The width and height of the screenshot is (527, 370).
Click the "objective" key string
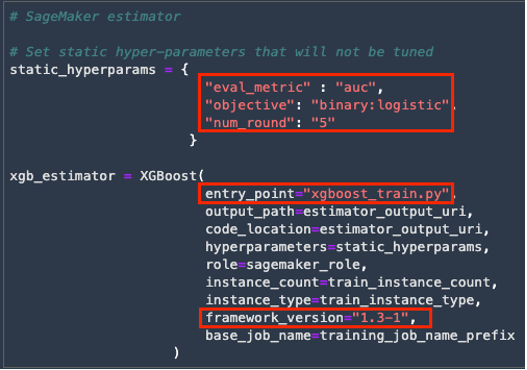point(250,105)
